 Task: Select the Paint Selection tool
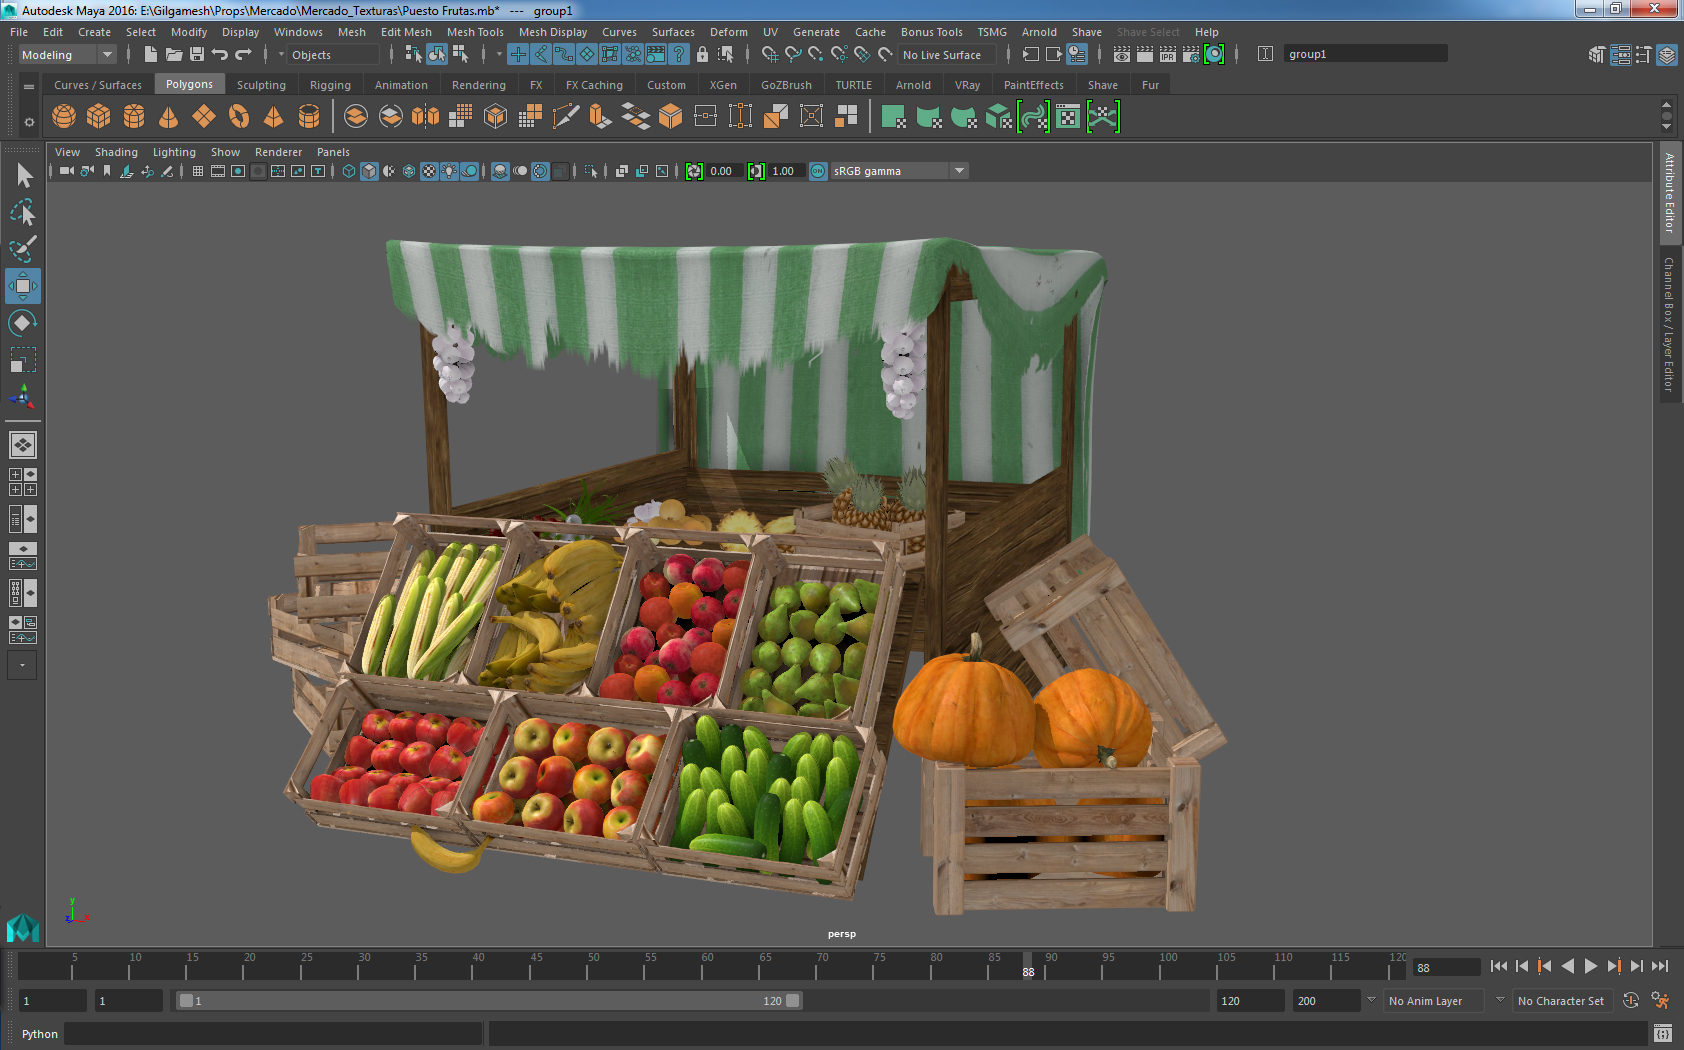click(22, 249)
